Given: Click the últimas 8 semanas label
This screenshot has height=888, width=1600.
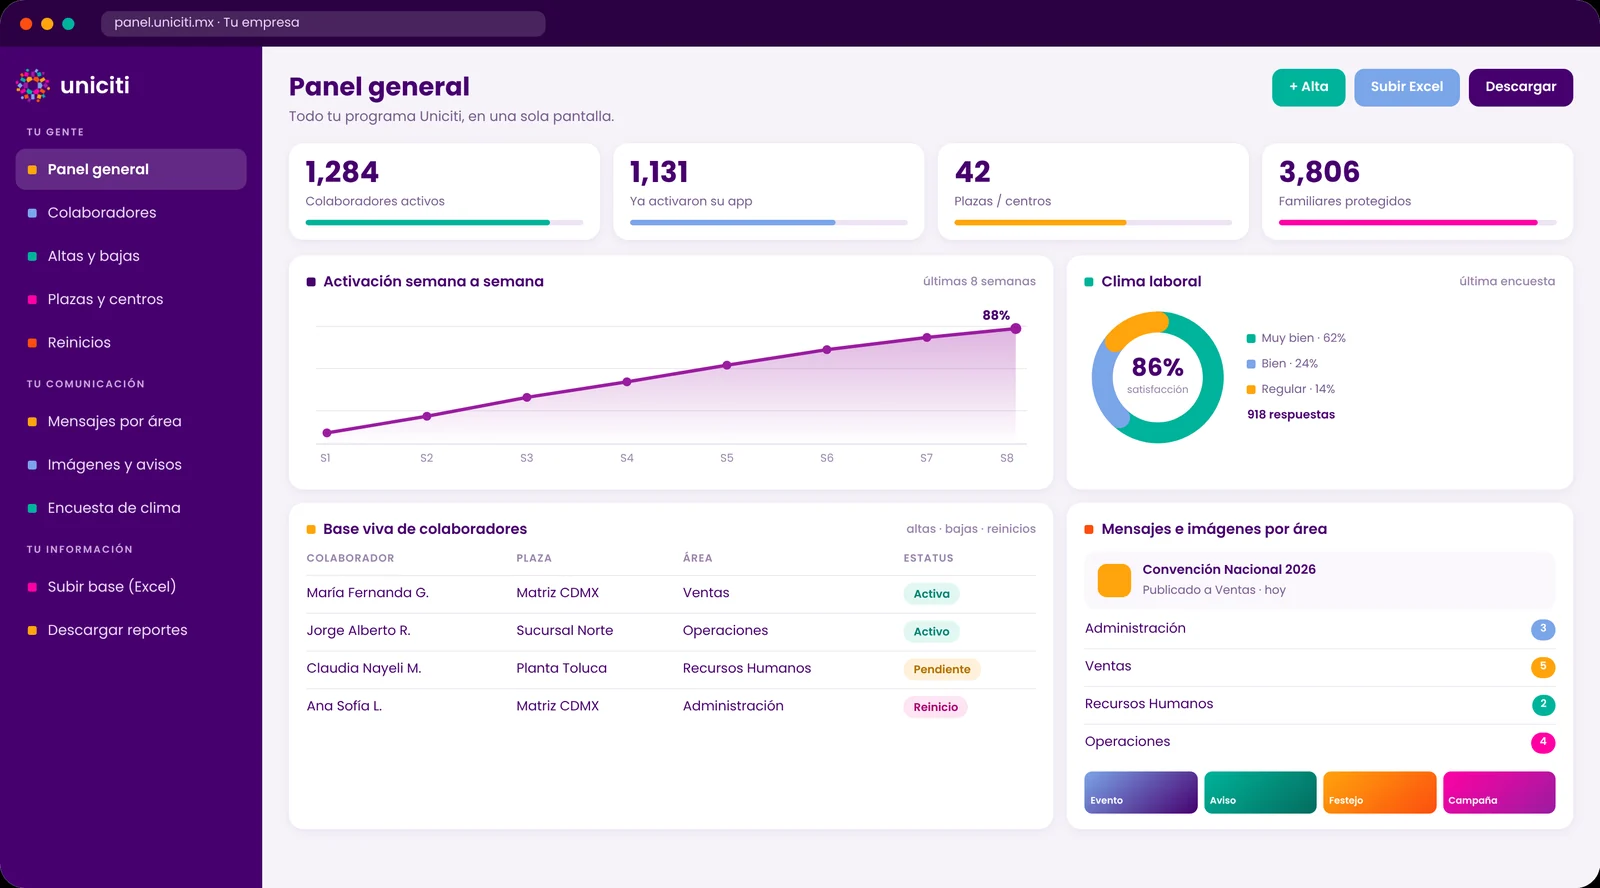Looking at the screenshot, I should [x=979, y=282].
